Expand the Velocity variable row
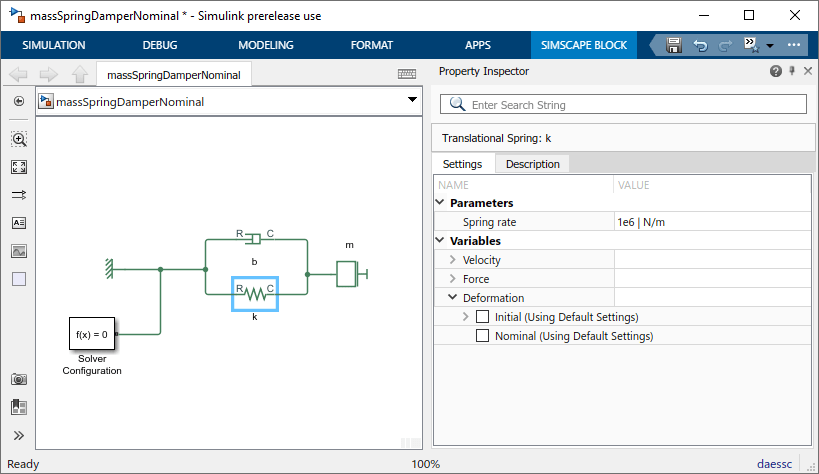This screenshot has width=819, height=474. click(453, 260)
